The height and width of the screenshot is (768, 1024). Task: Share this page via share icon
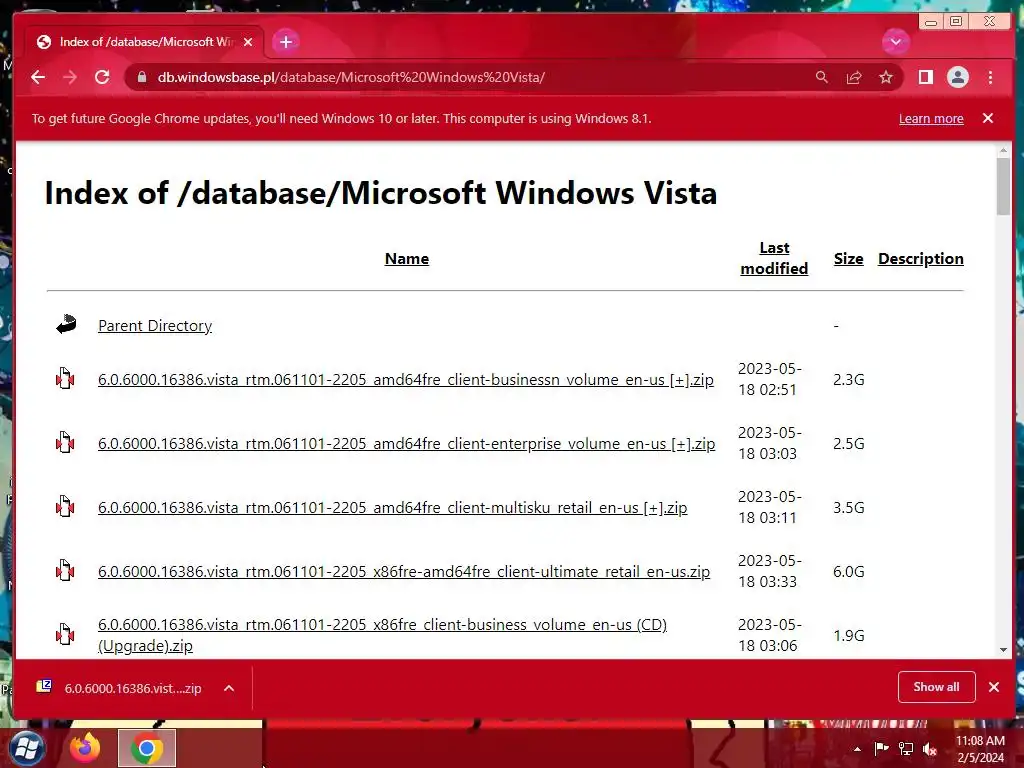click(x=854, y=77)
